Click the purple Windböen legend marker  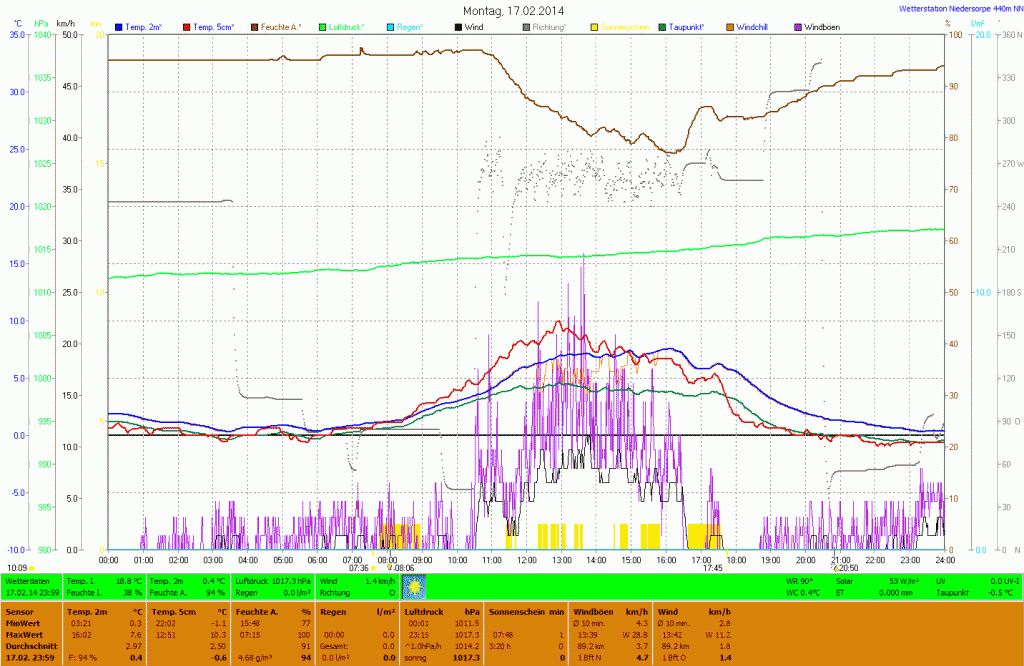pyautogui.click(x=798, y=26)
